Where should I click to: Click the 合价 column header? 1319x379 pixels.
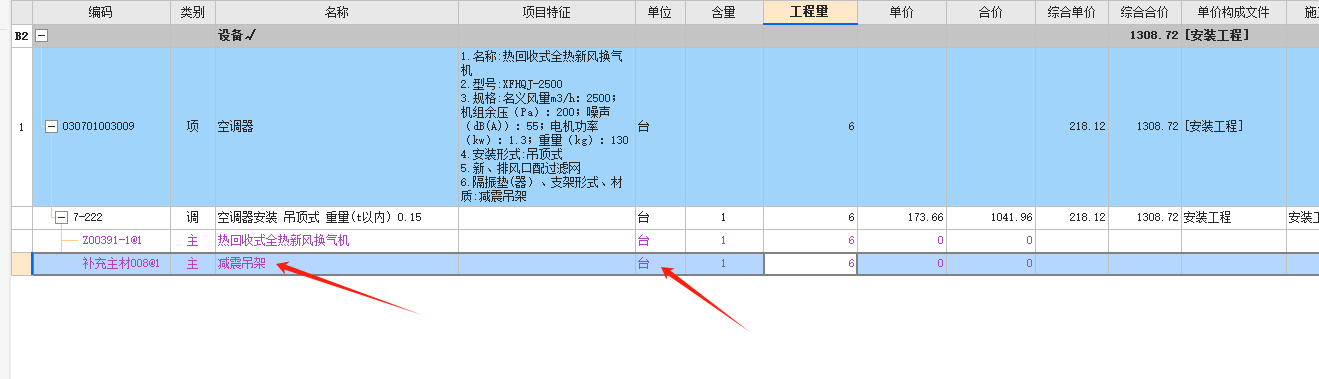991,12
